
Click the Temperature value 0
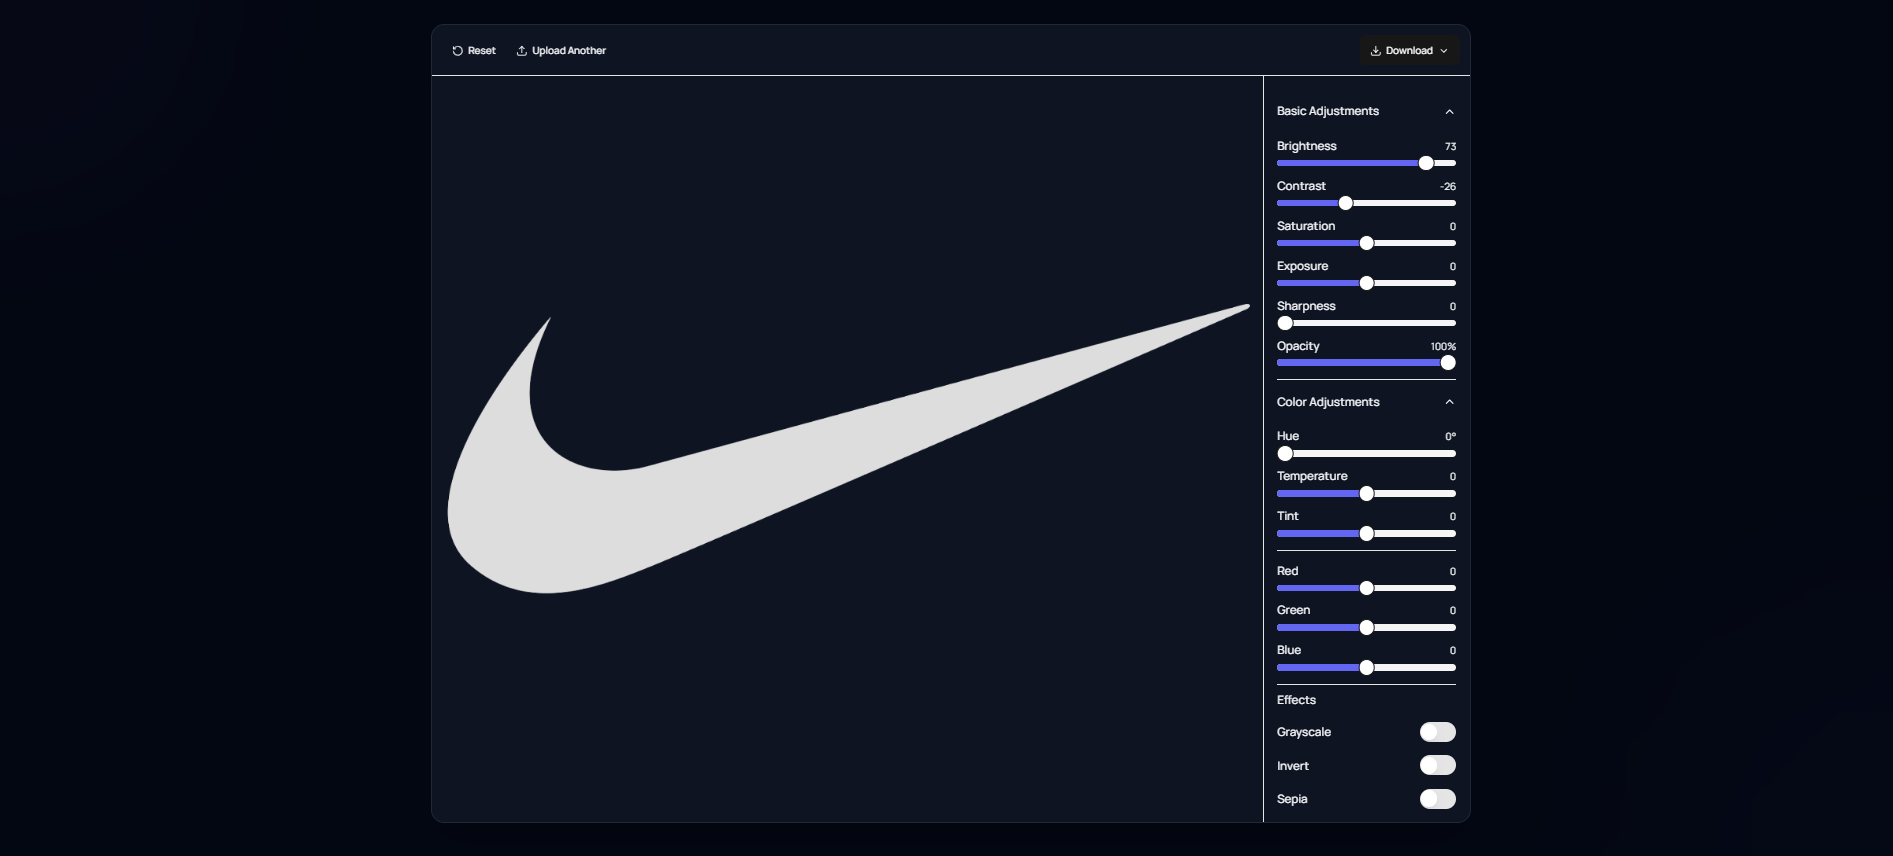point(1453,477)
